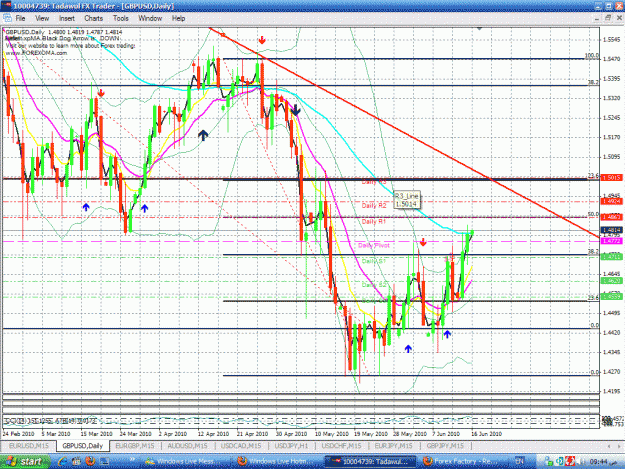Image resolution: width=625 pixels, height=469 pixels.
Task: Open the USDCHF,M15 chart tab
Action: click(341, 445)
